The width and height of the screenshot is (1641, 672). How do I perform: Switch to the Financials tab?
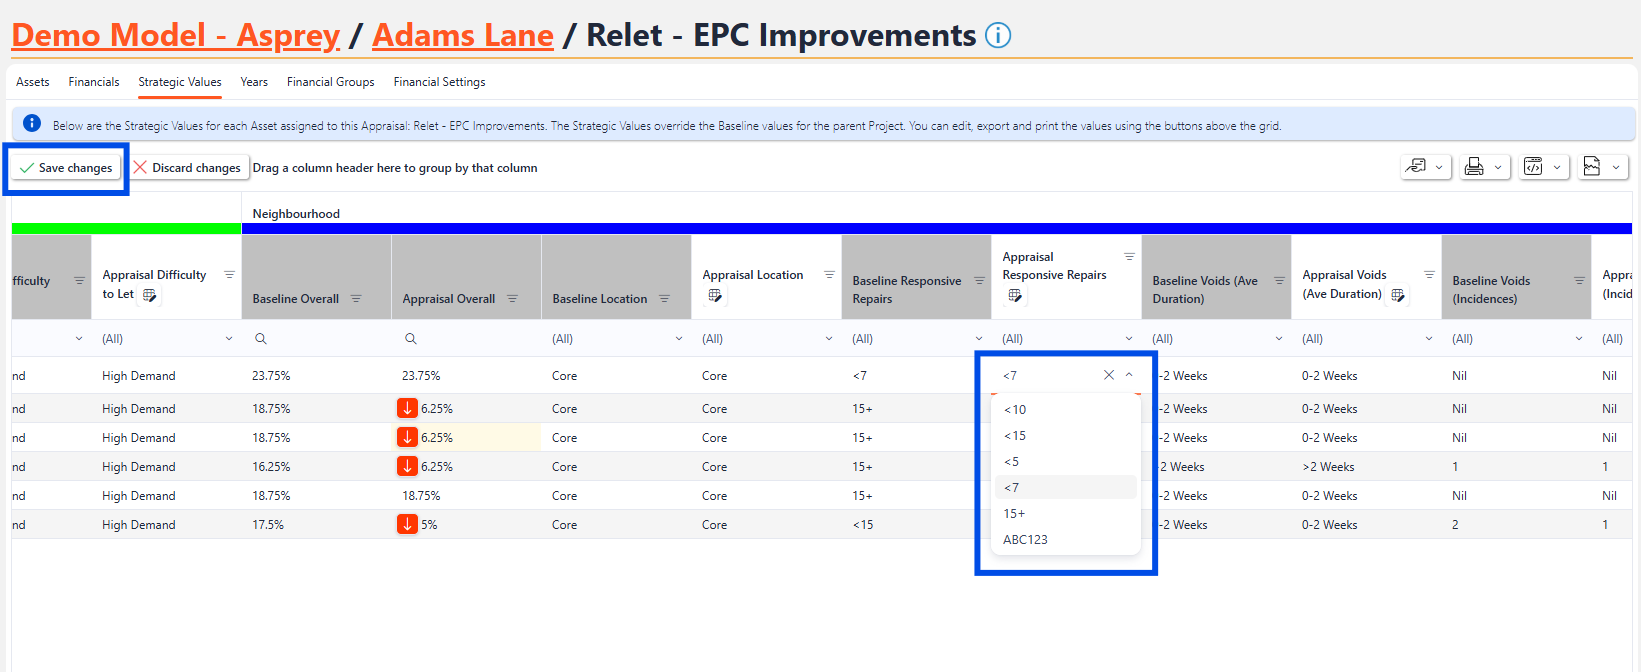[x=93, y=82]
